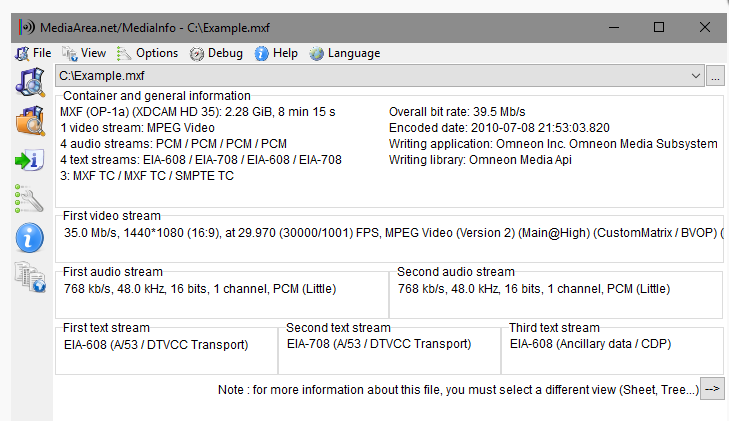Maximize the MediaInfo window
This screenshot has width=729, height=421.
tap(659, 27)
